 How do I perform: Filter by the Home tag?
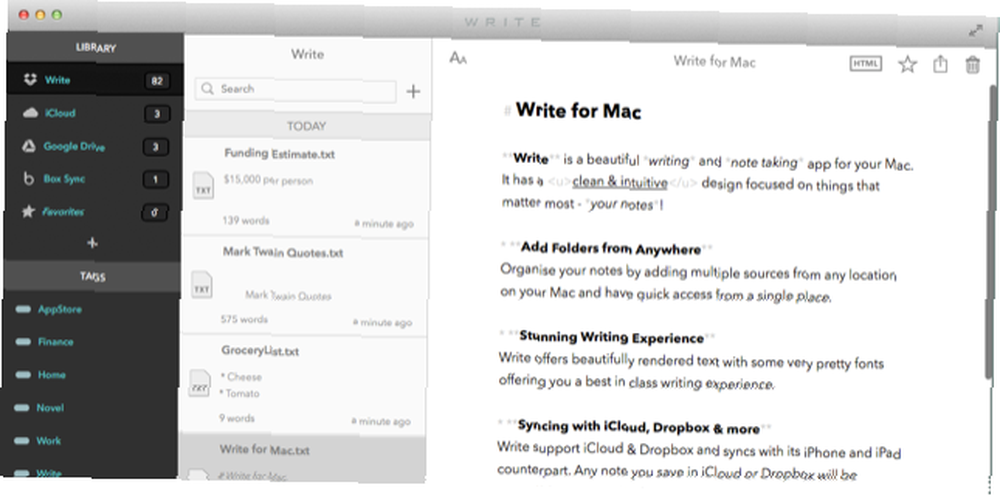52,375
